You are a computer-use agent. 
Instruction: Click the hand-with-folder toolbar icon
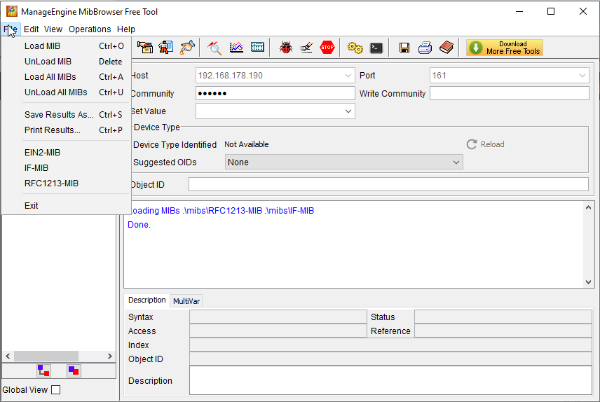[145, 47]
